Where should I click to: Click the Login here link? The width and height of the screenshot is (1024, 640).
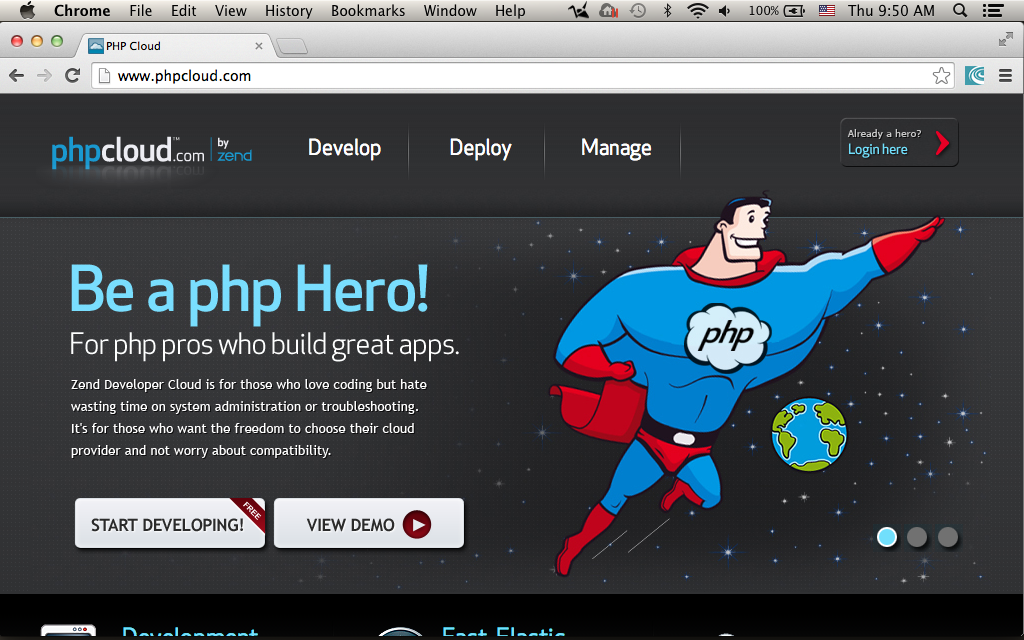click(877, 150)
